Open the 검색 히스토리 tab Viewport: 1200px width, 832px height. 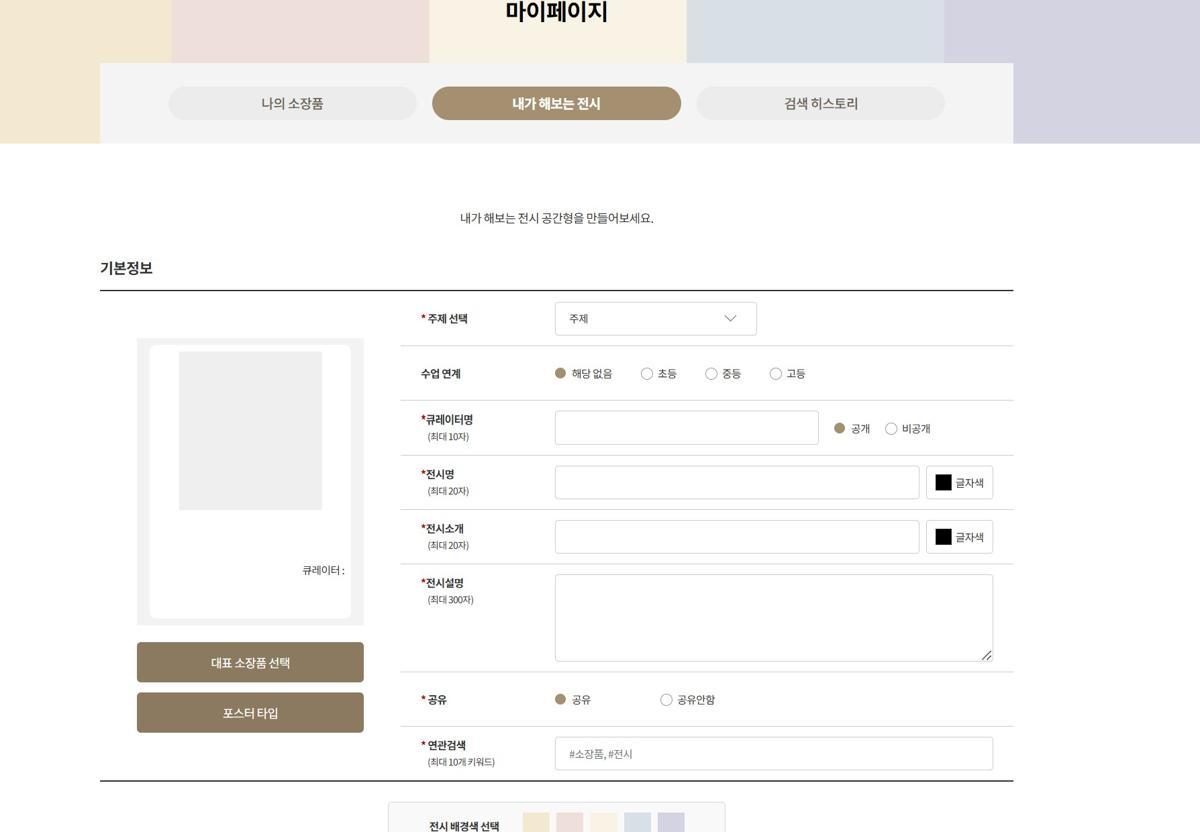coord(820,104)
